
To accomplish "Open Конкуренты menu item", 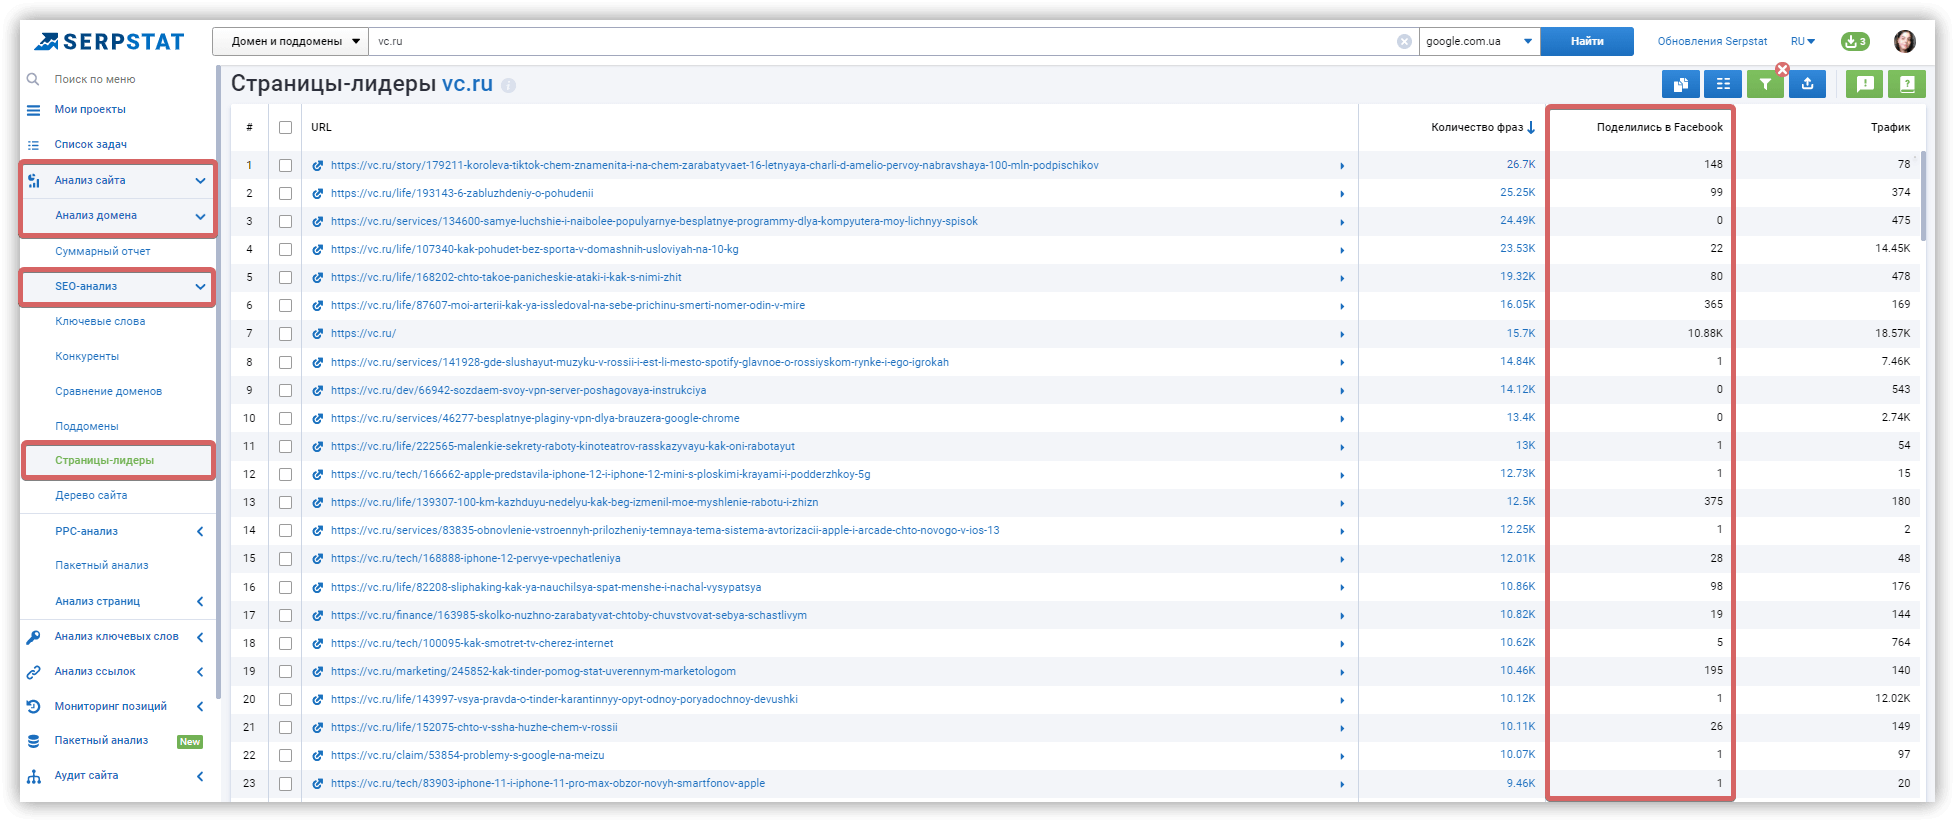I will click(87, 356).
